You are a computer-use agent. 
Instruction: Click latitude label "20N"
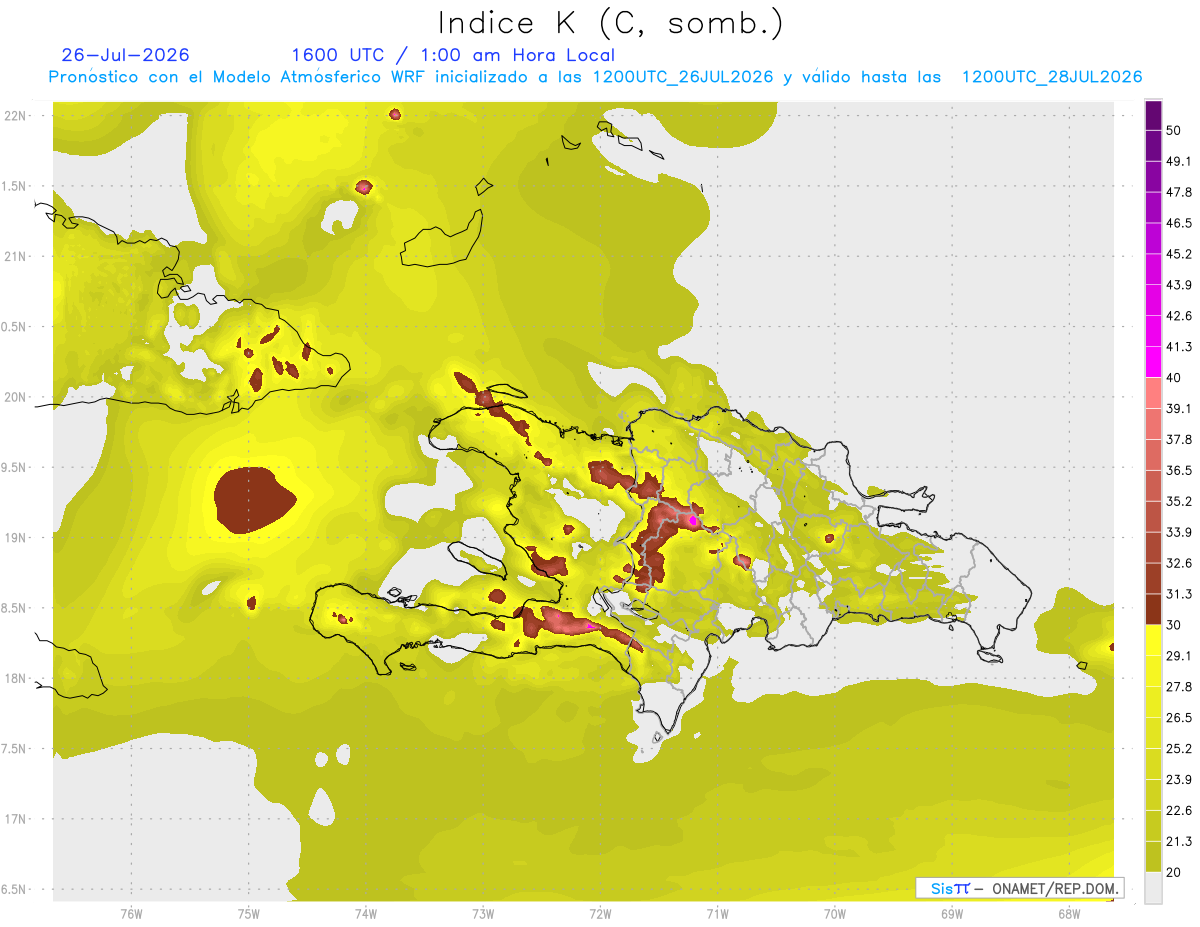17,397
